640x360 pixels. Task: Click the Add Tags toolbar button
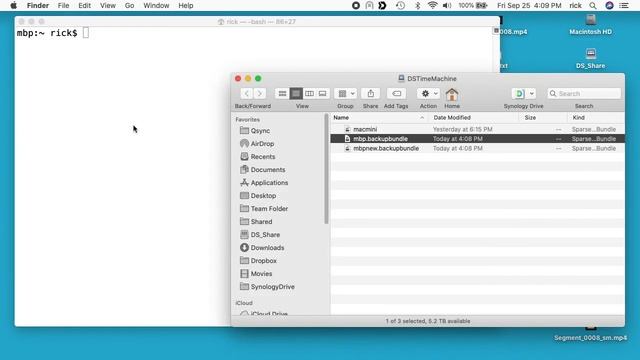pos(396,93)
